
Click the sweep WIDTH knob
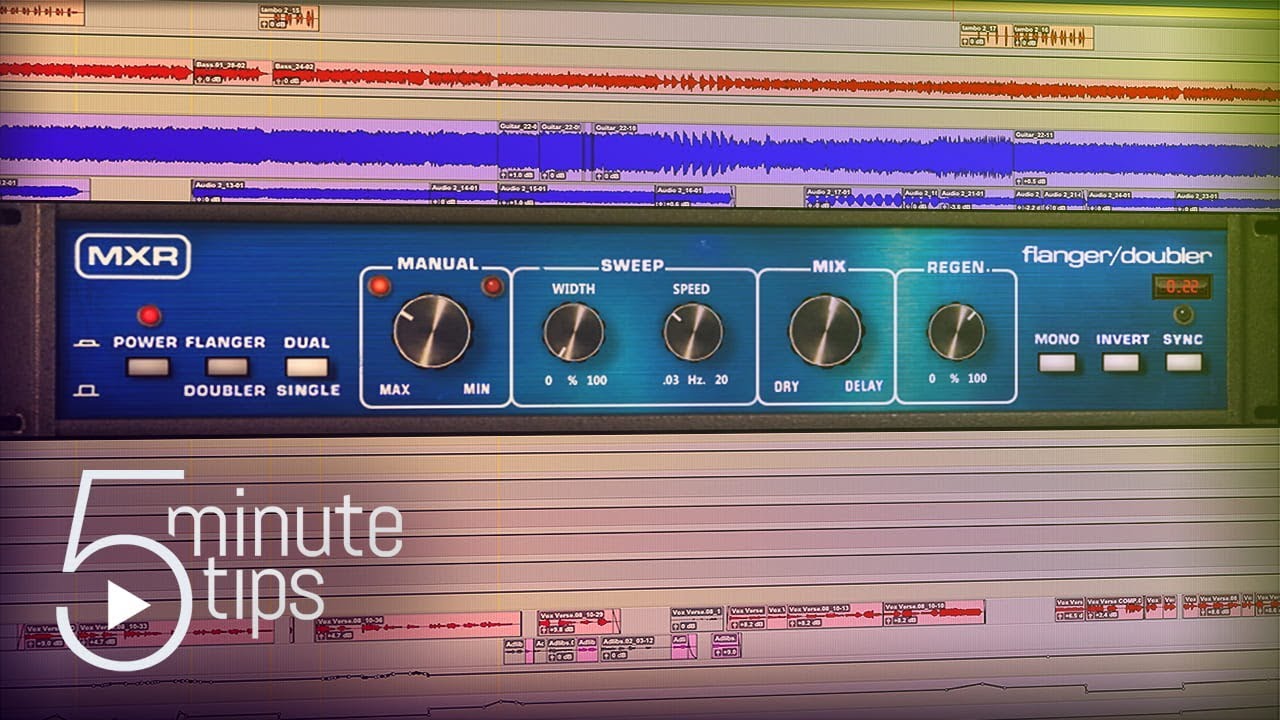pyautogui.click(x=574, y=332)
